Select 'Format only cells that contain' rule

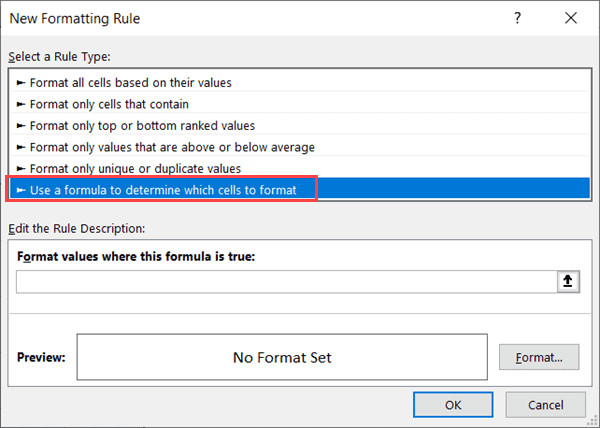click(109, 104)
